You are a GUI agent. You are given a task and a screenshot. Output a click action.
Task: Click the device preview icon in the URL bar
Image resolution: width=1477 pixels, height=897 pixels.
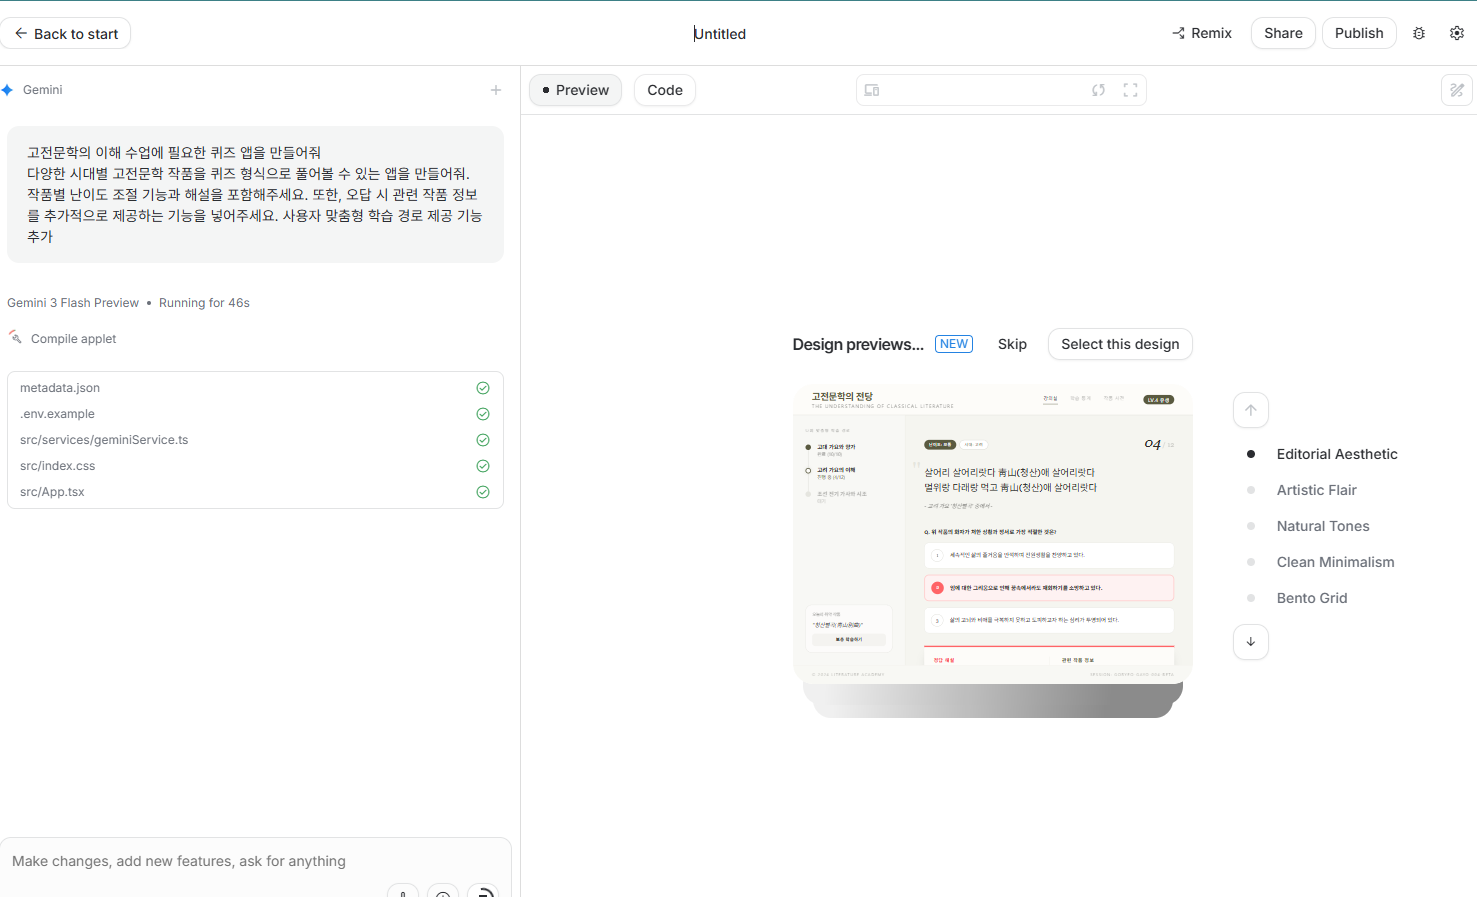point(872,90)
